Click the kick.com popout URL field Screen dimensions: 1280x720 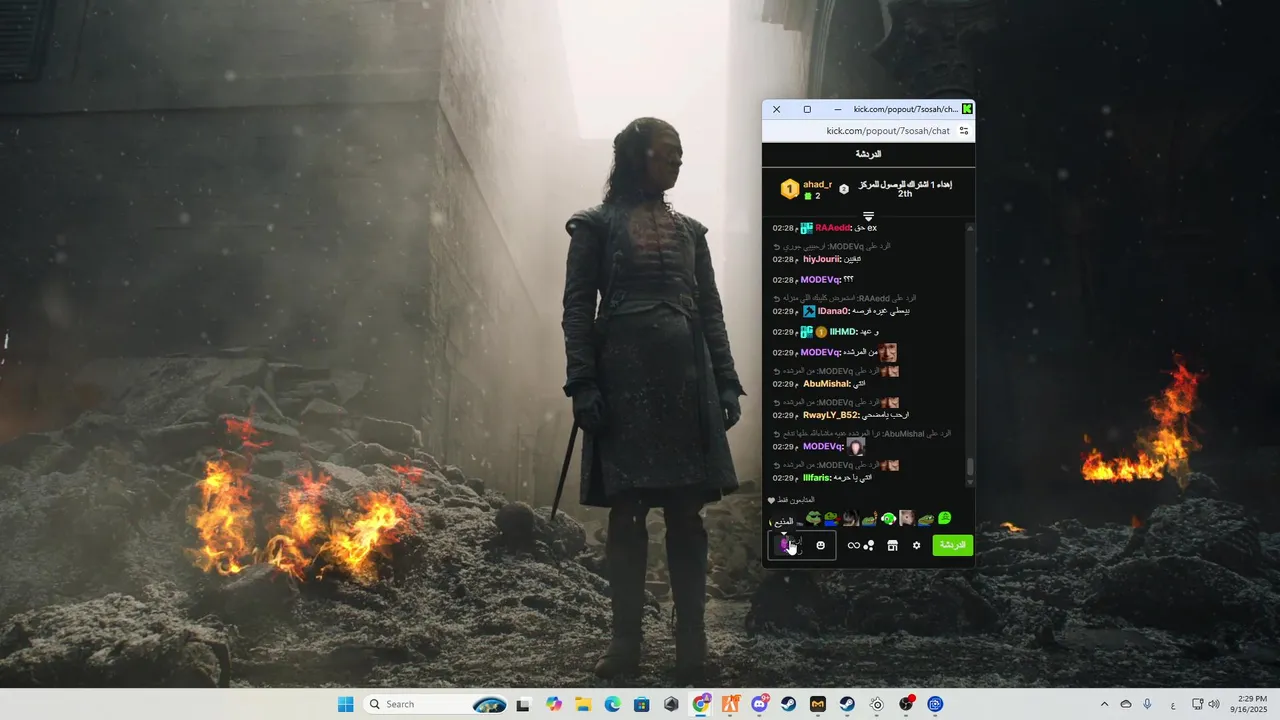(888, 131)
